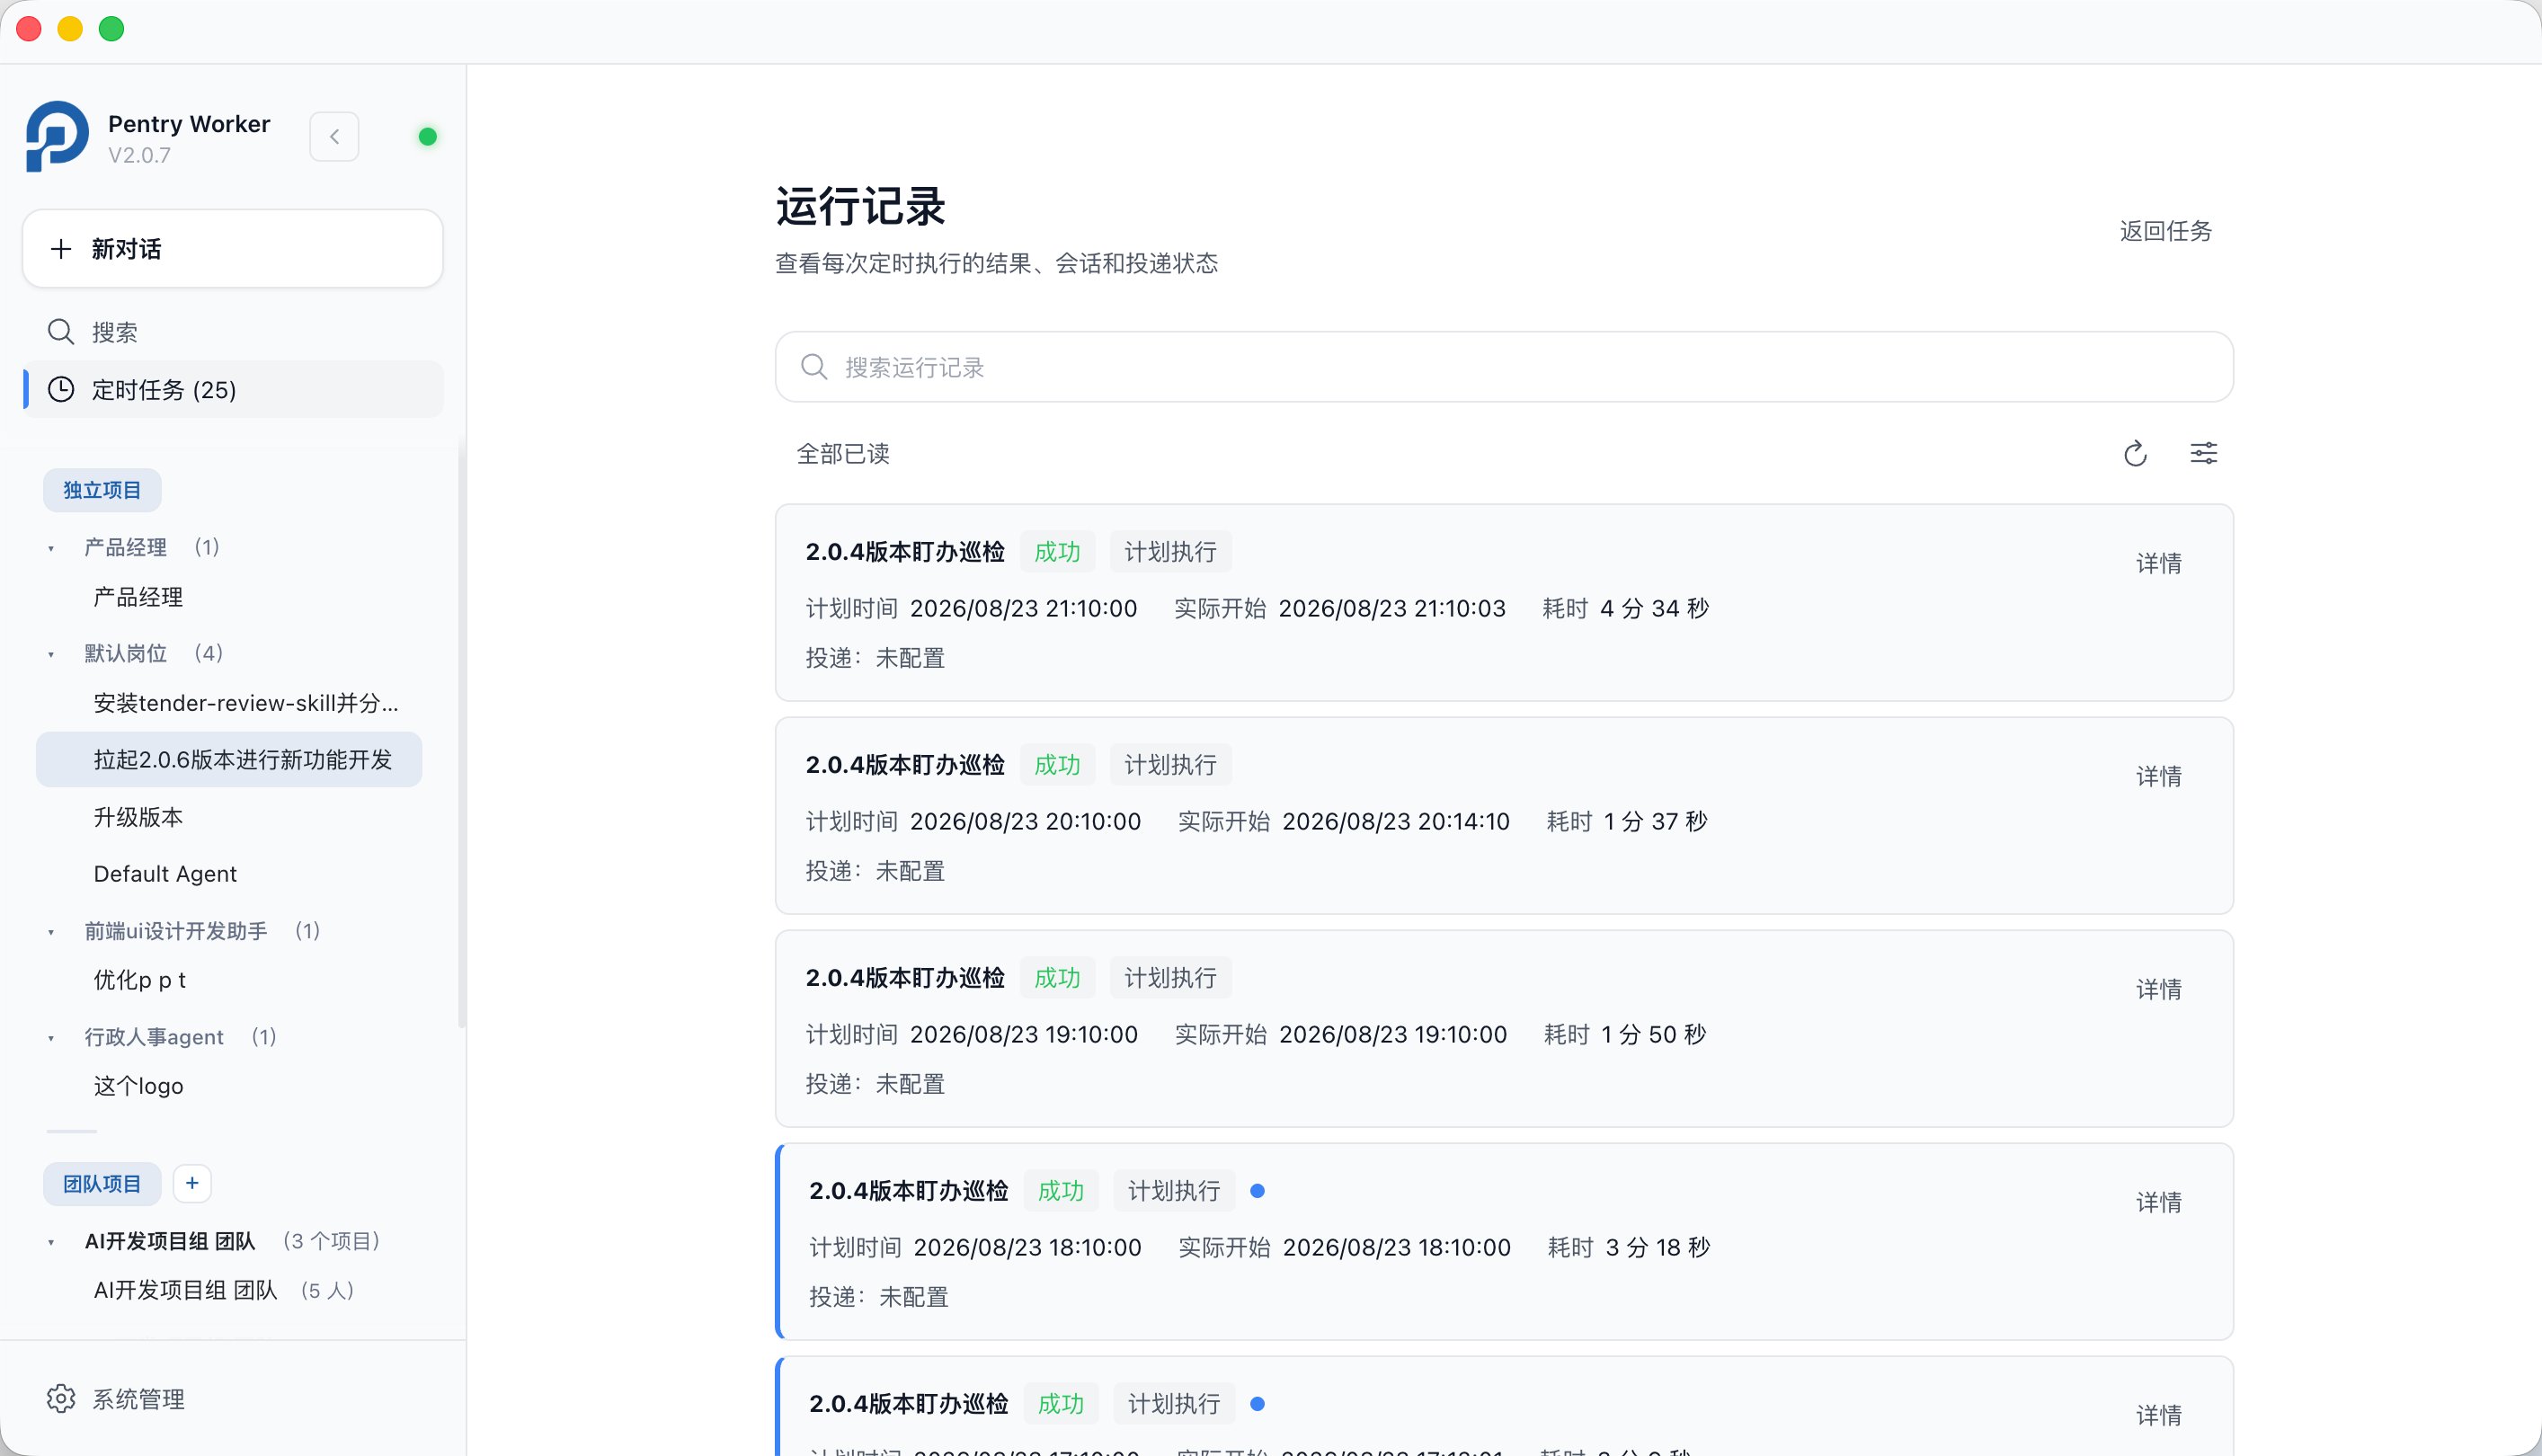Click the 系统管理 gear icon

pos(61,1399)
